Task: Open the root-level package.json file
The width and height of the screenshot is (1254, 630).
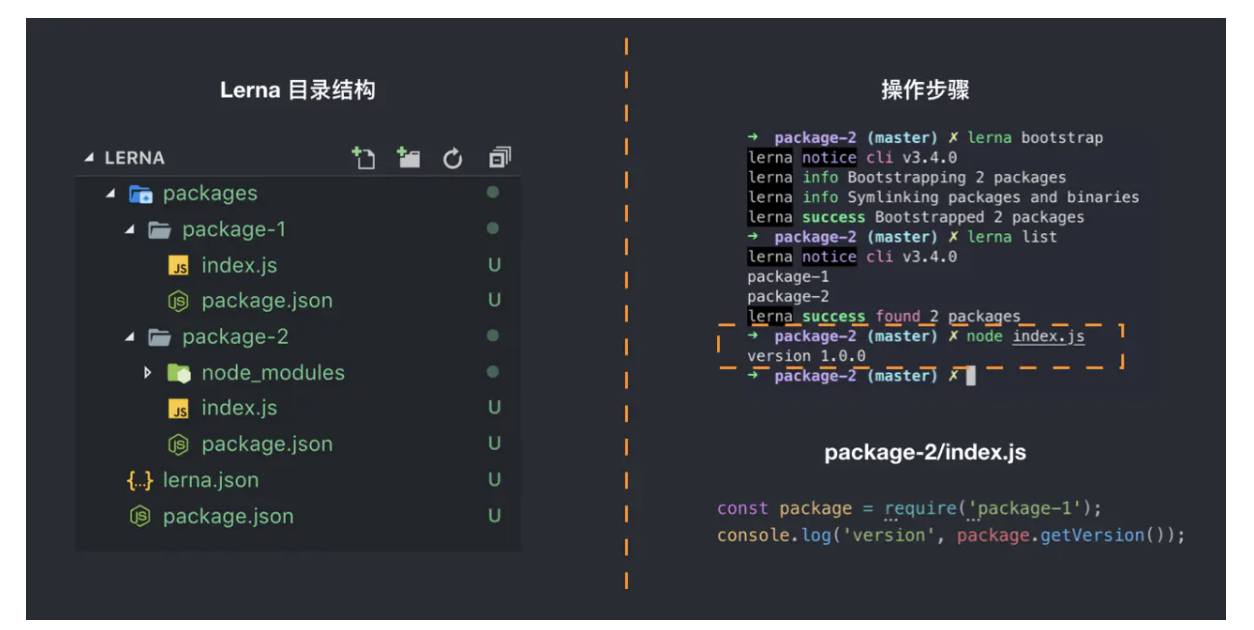Action: 228,517
